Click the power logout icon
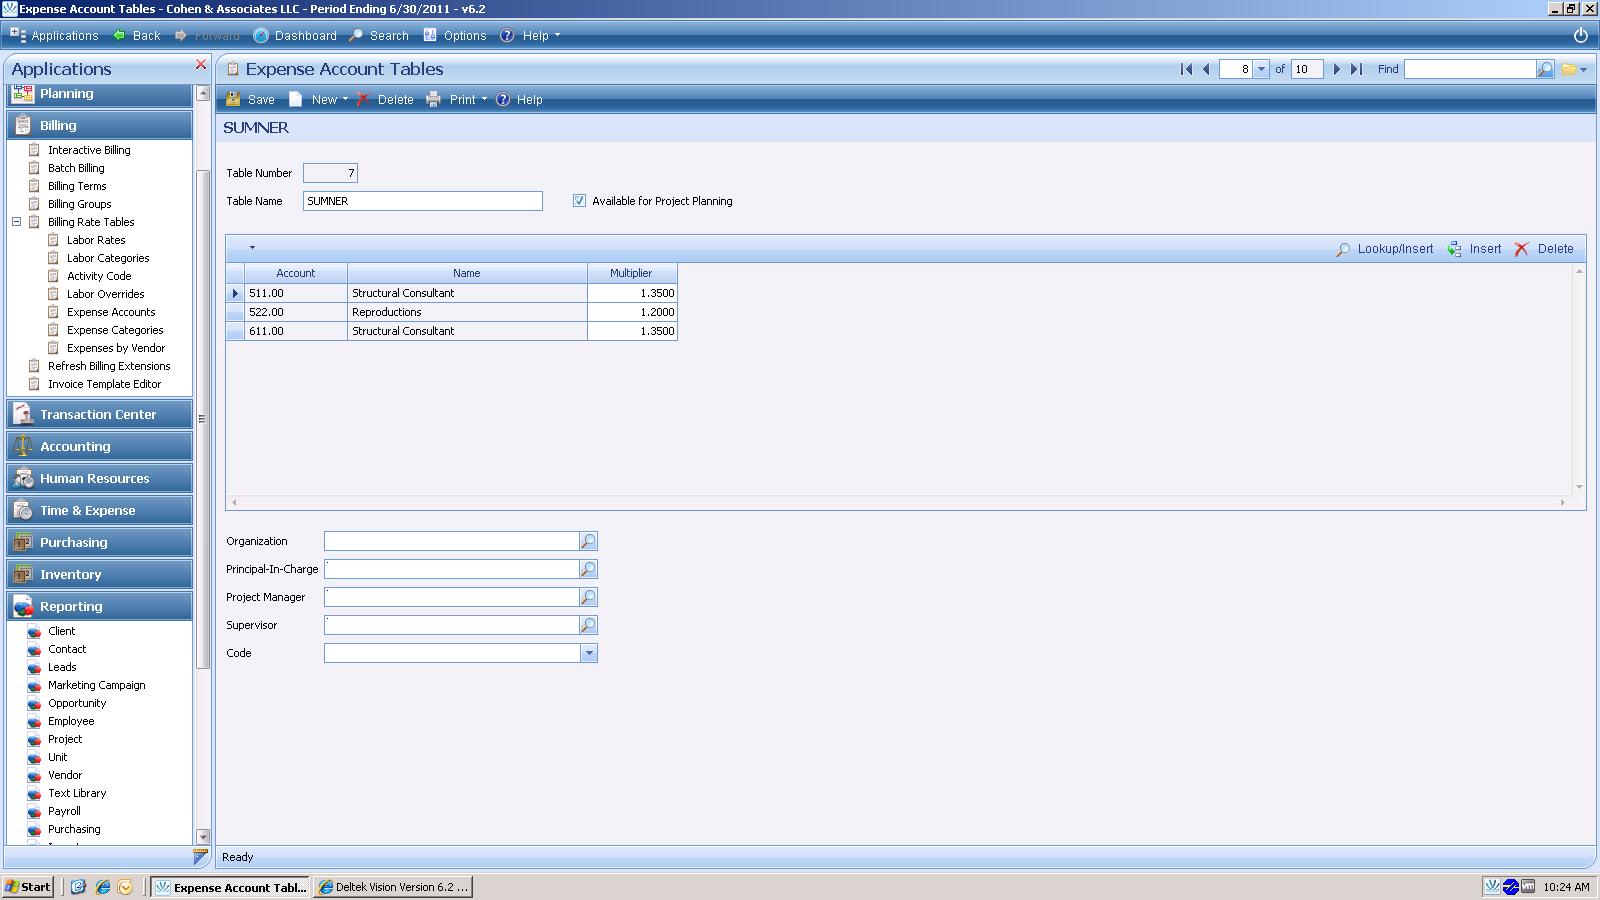Viewport: 1600px width, 900px height. point(1580,35)
